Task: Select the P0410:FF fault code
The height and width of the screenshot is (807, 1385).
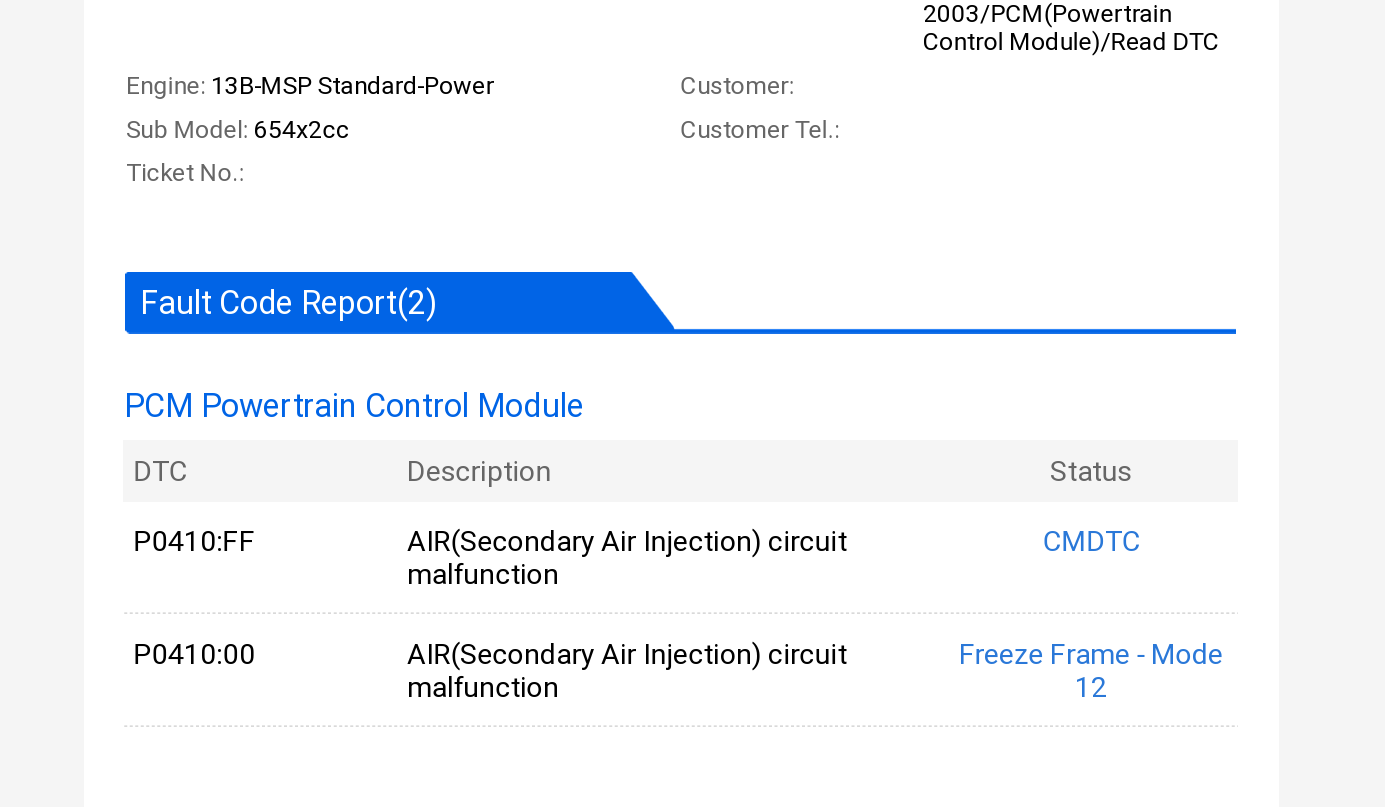Action: pyautogui.click(x=194, y=542)
